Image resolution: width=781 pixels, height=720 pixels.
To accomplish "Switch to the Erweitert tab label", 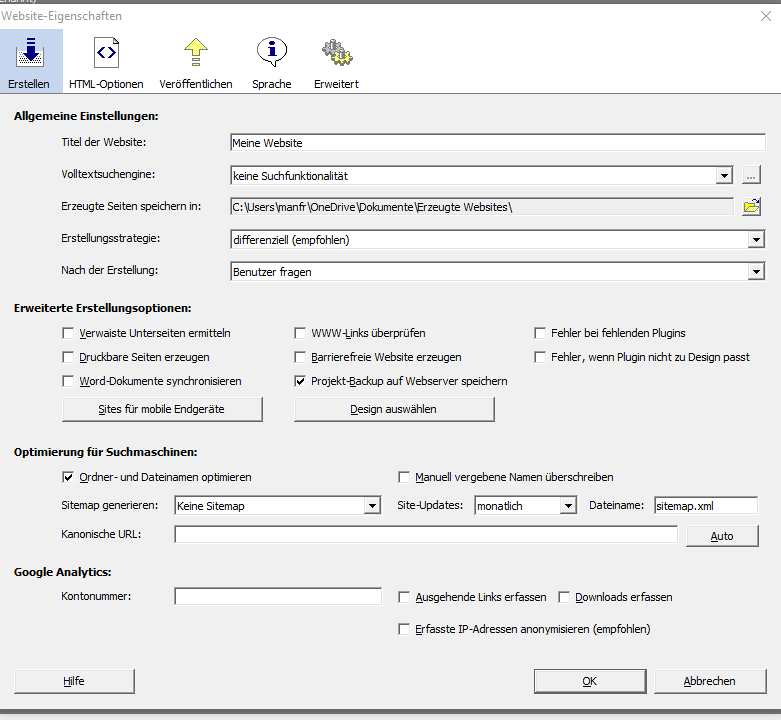I will click(336, 84).
